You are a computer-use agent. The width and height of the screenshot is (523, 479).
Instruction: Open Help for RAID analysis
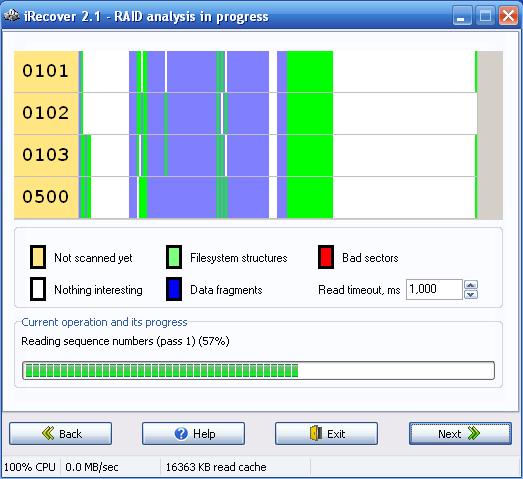pyautogui.click(x=193, y=434)
